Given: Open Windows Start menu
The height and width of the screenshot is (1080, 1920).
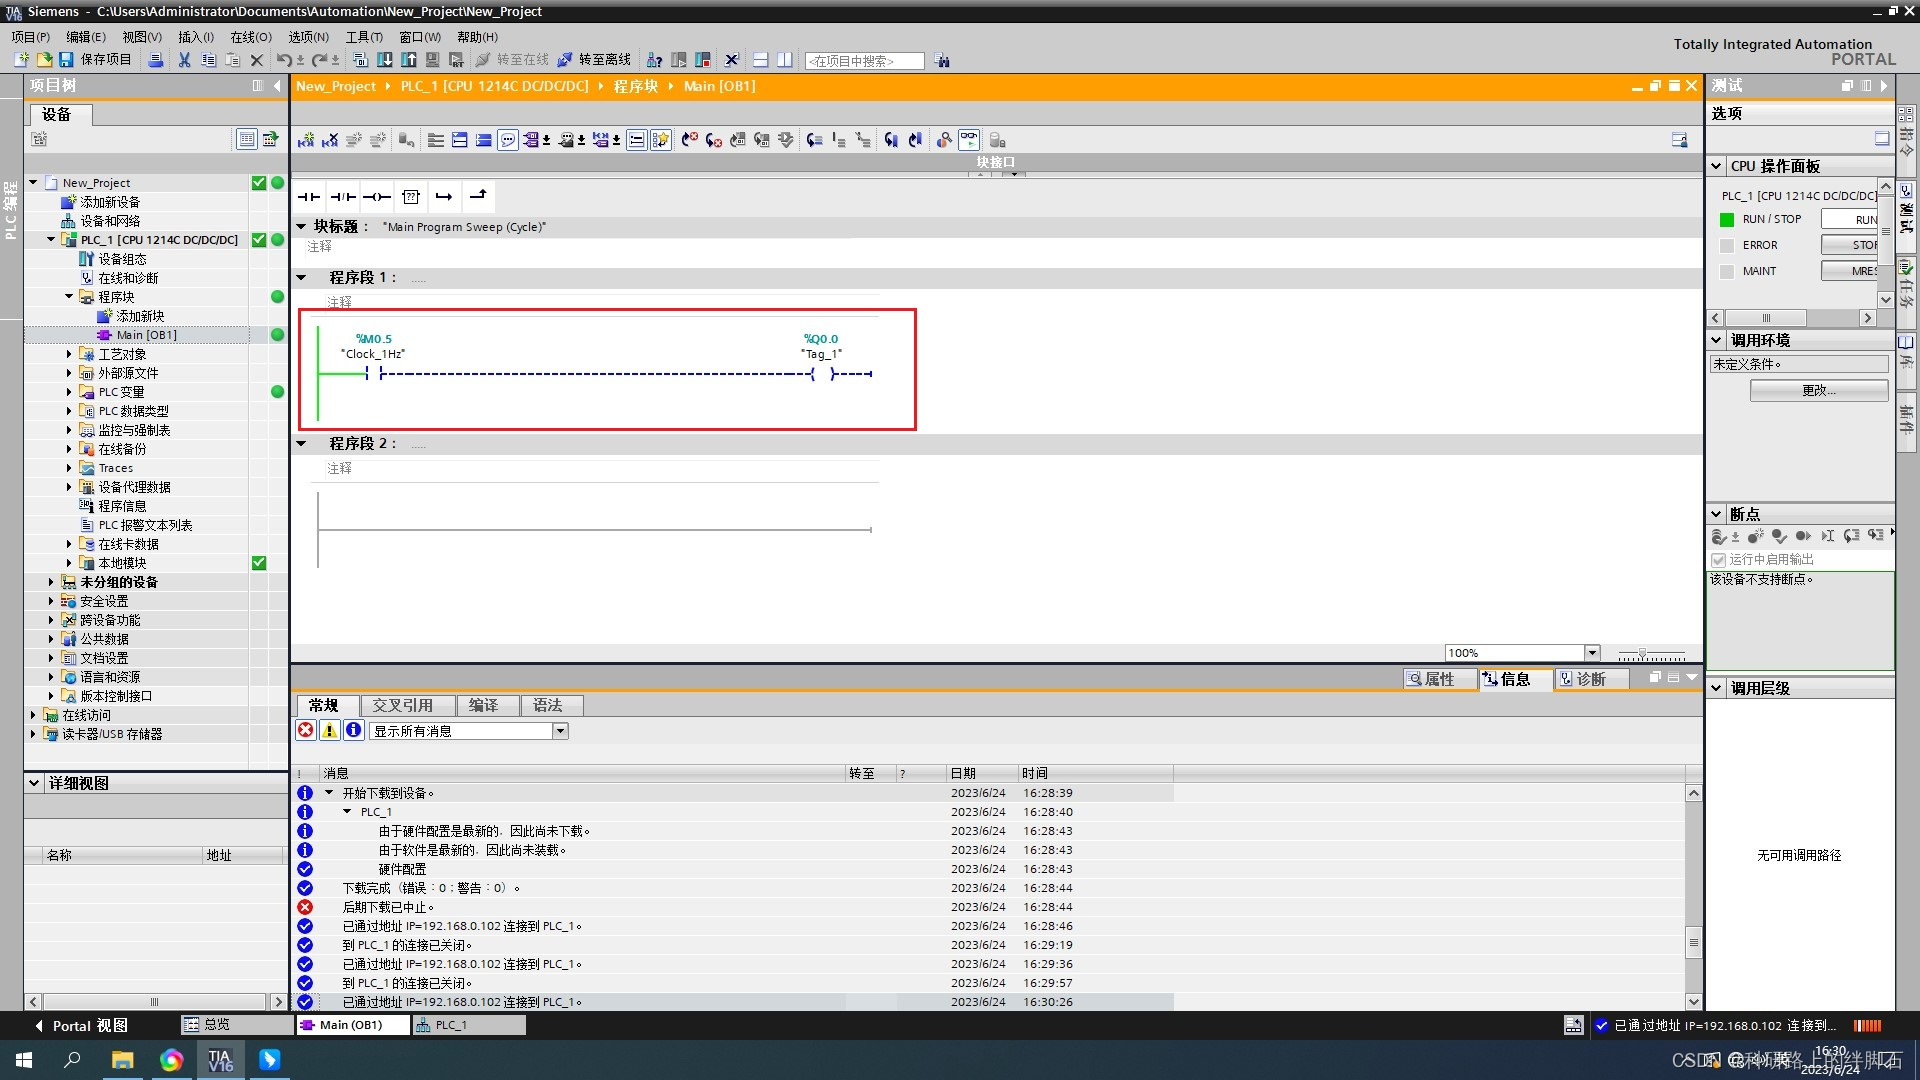Looking at the screenshot, I should coord(24,1060).
